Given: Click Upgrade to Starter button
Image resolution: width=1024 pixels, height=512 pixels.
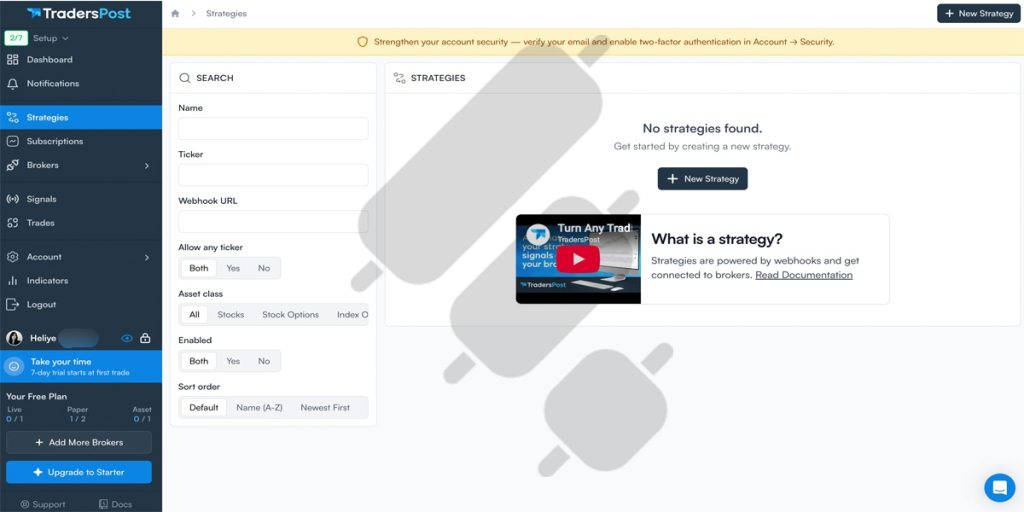Looking at the screenshot, I should click(x=79, y=472).
